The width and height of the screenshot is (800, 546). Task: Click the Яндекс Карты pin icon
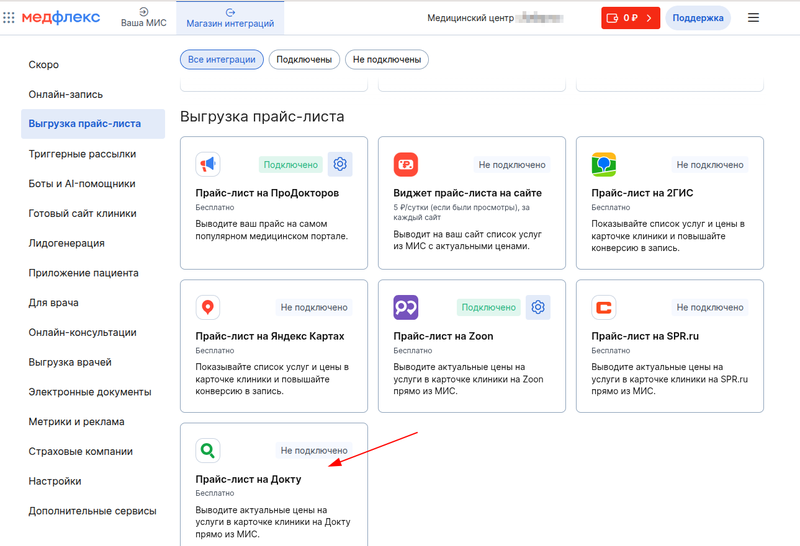(x=208, y=307)
